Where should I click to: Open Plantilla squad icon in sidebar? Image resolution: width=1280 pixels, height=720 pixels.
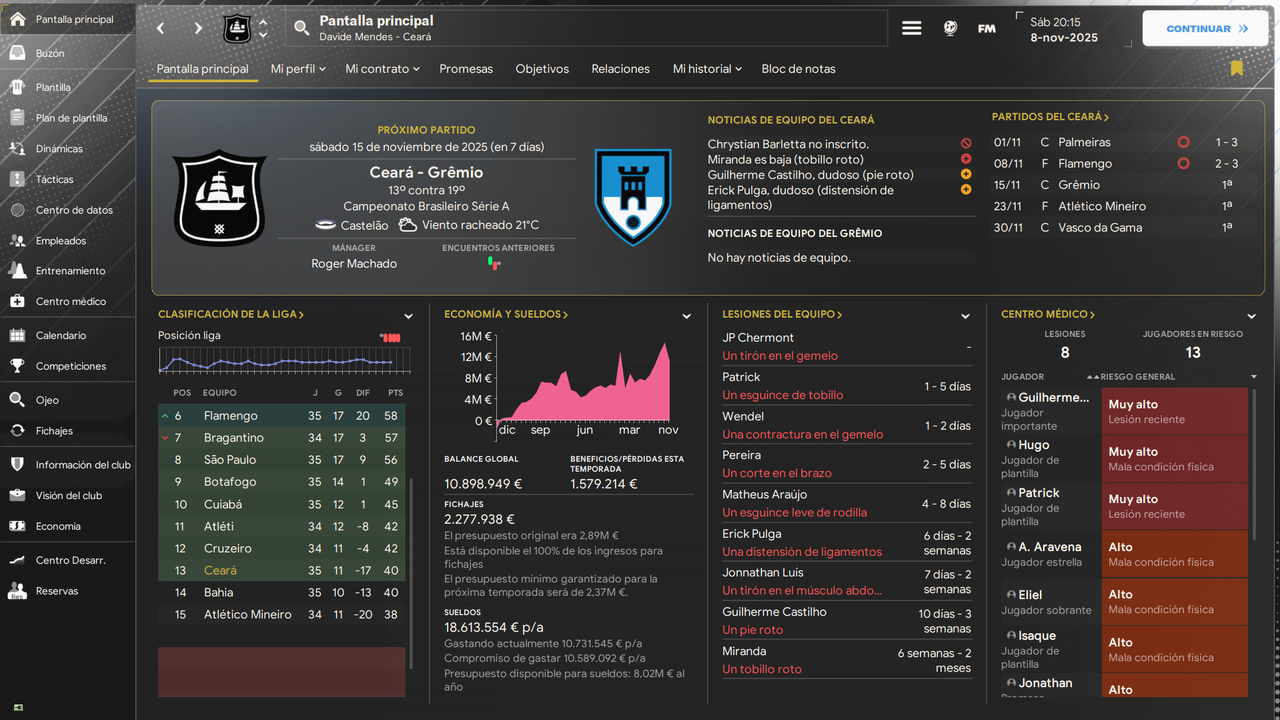[17, 87]
